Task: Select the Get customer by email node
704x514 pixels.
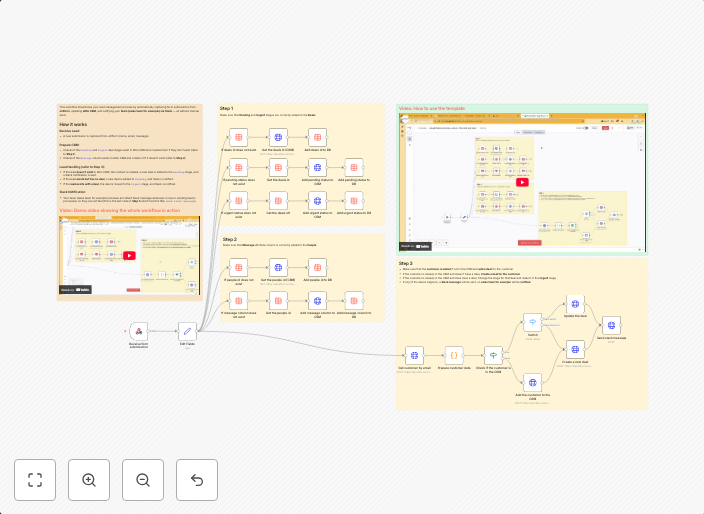Action: (413, 355)
